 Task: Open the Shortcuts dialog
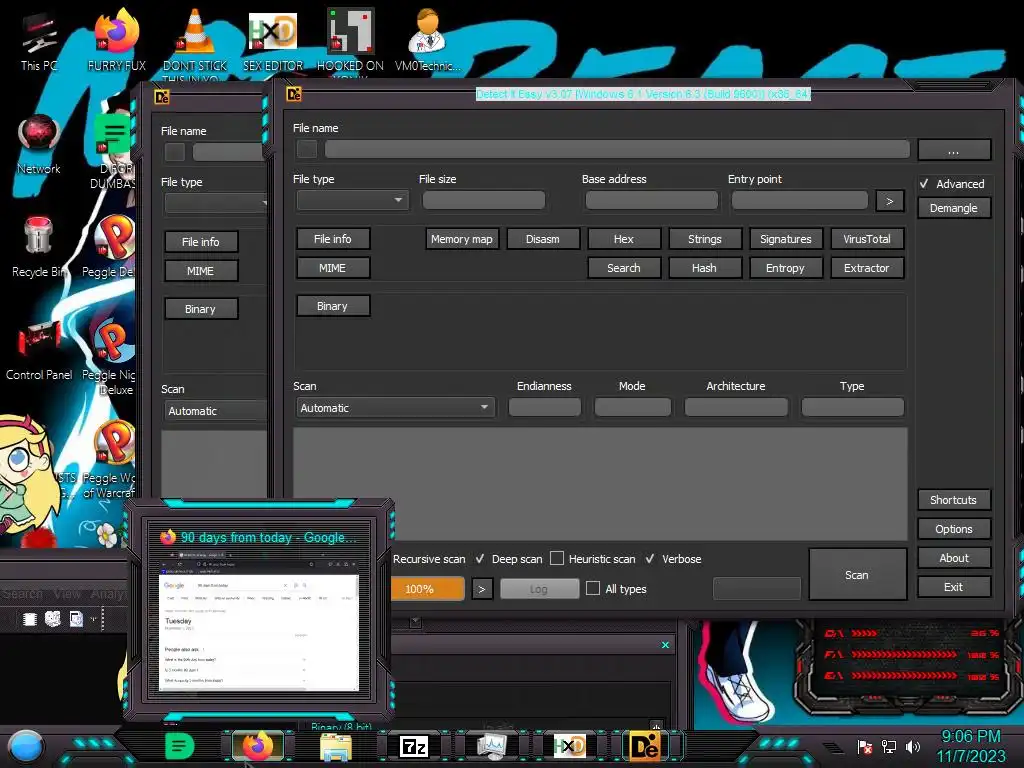[954, 500]
